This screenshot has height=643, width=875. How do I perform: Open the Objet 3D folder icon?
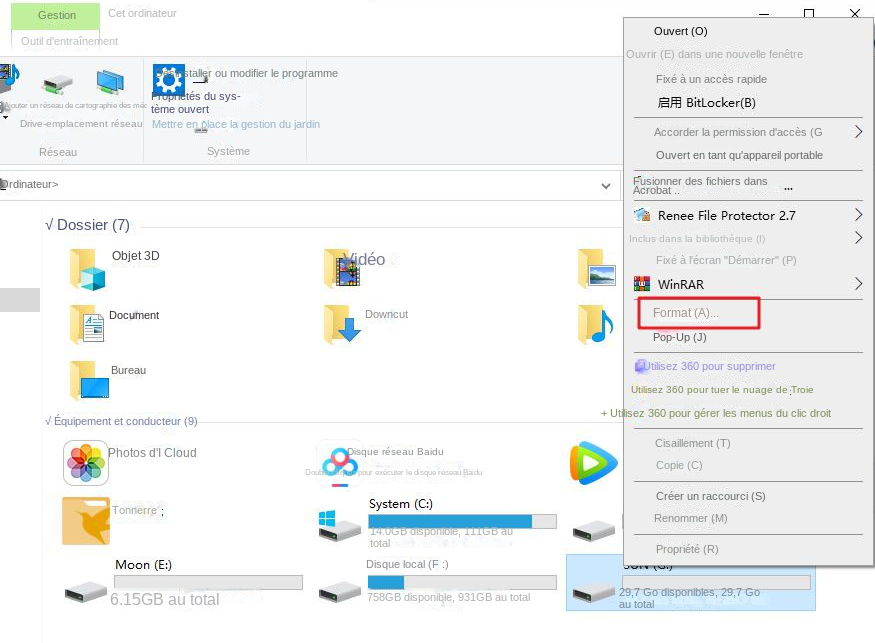(87, 268)
